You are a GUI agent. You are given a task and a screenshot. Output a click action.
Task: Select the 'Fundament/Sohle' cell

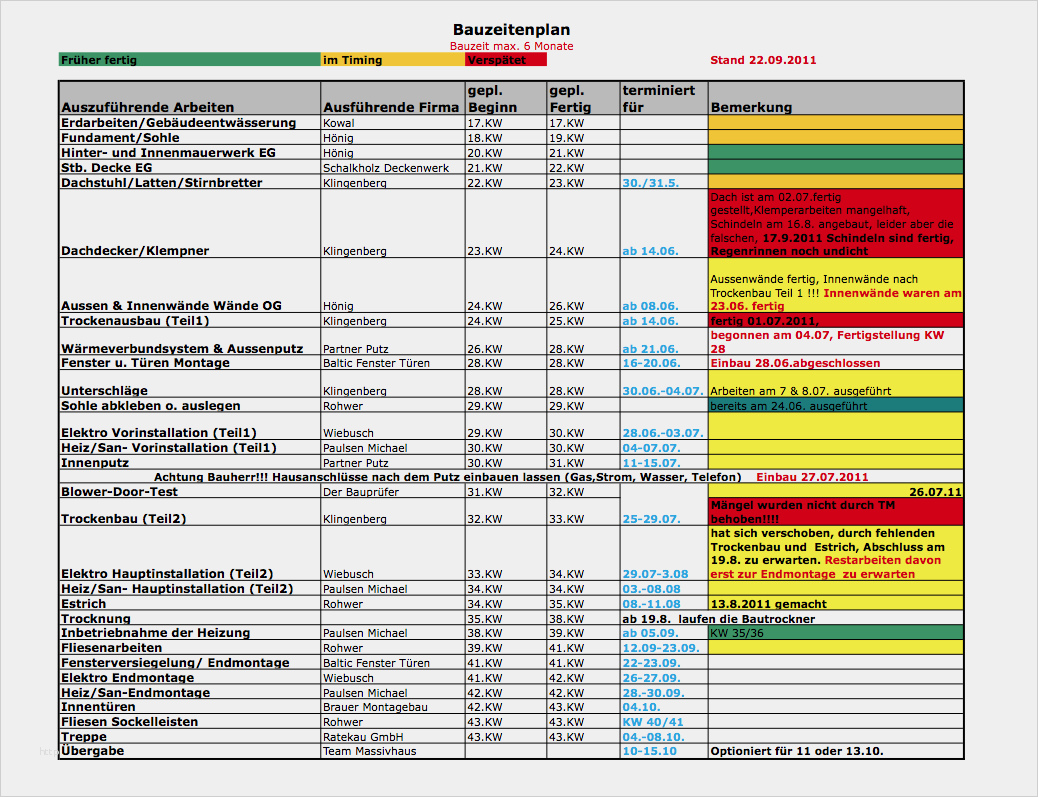(189, 138)
